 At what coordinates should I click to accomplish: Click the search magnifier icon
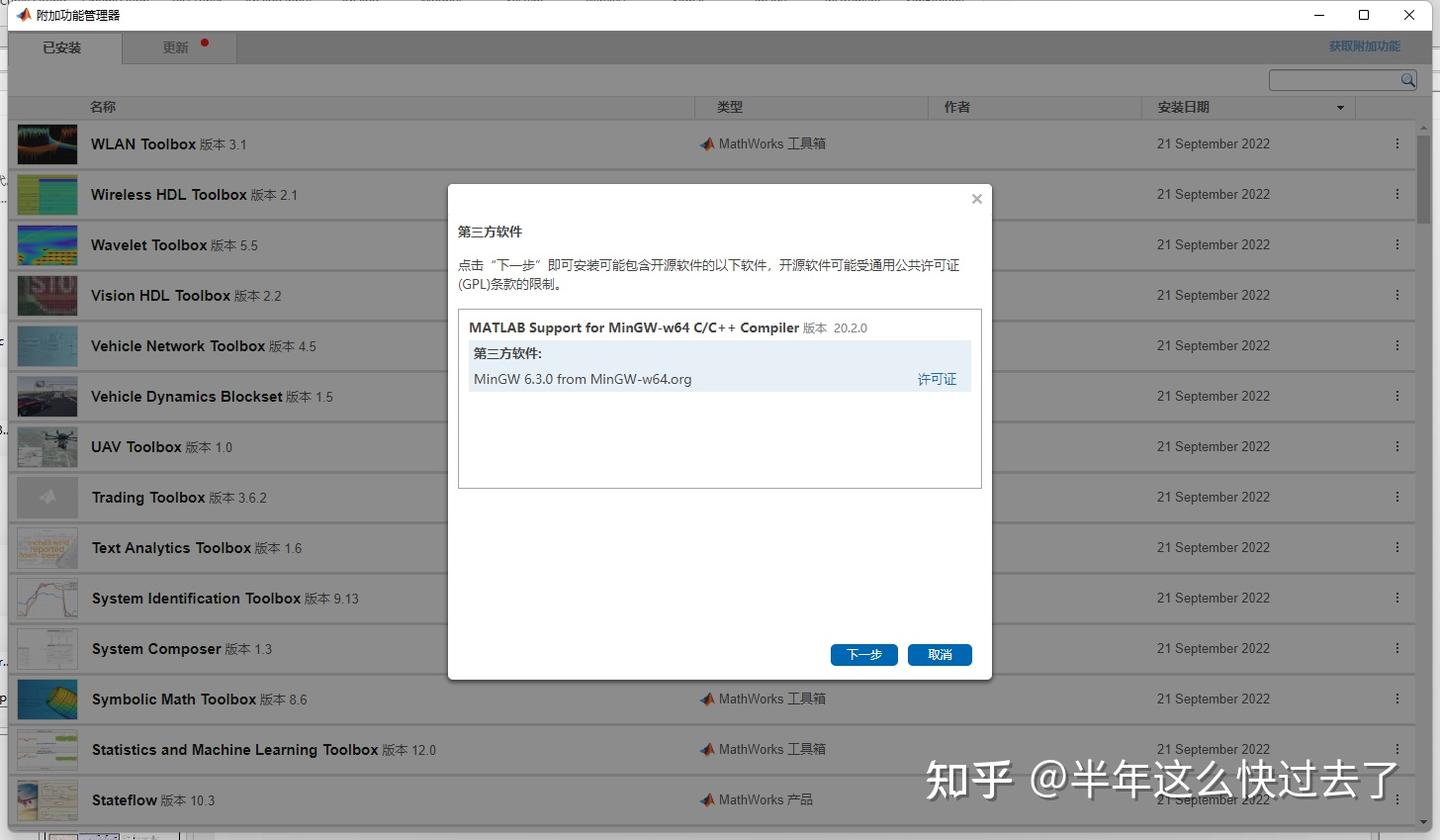(1407, 79)
